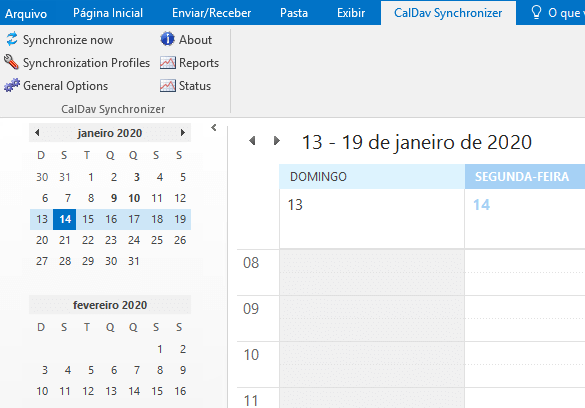
Task: Select January 22 in the mini calendar
Action: tap(88, 240)
